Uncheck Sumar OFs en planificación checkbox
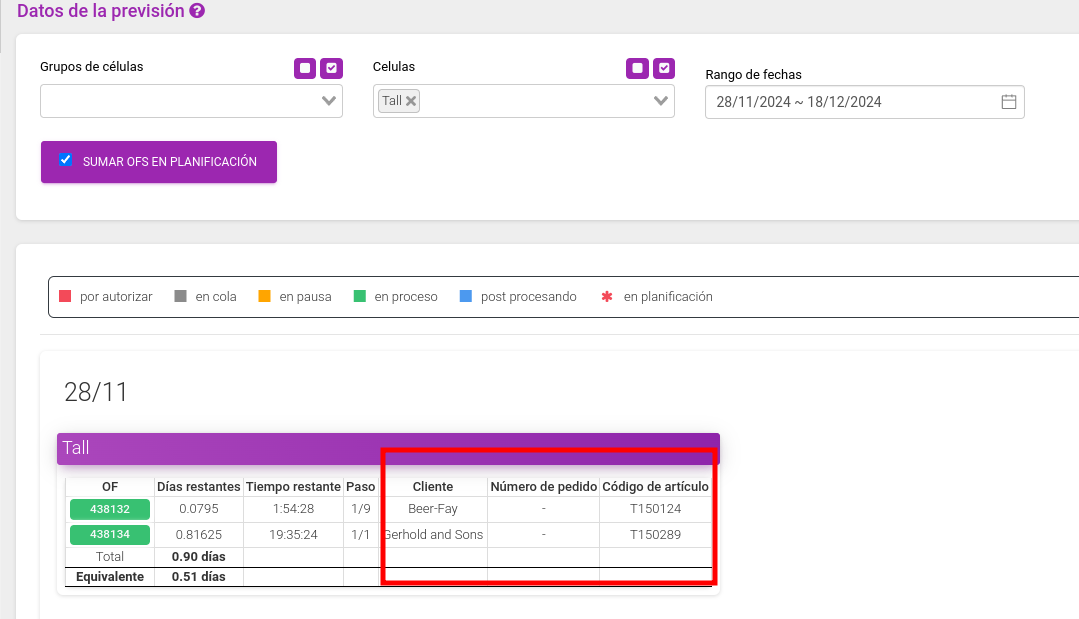This screenshot has width=1079, height=619. (65, 160)
